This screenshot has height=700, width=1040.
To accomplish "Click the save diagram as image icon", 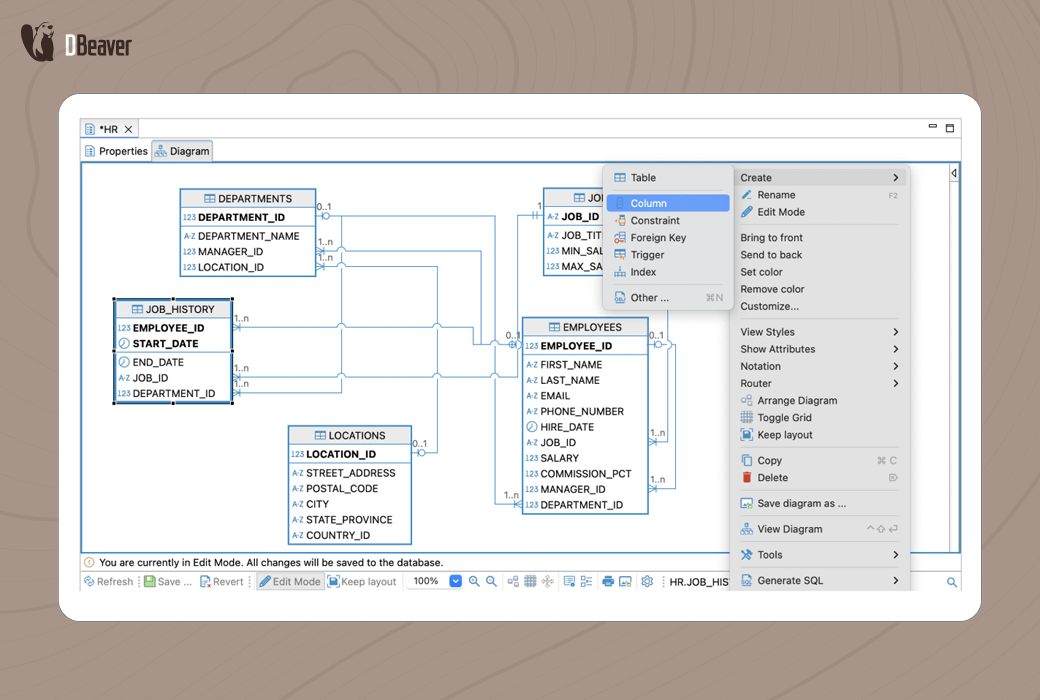I will click(625, 582).
